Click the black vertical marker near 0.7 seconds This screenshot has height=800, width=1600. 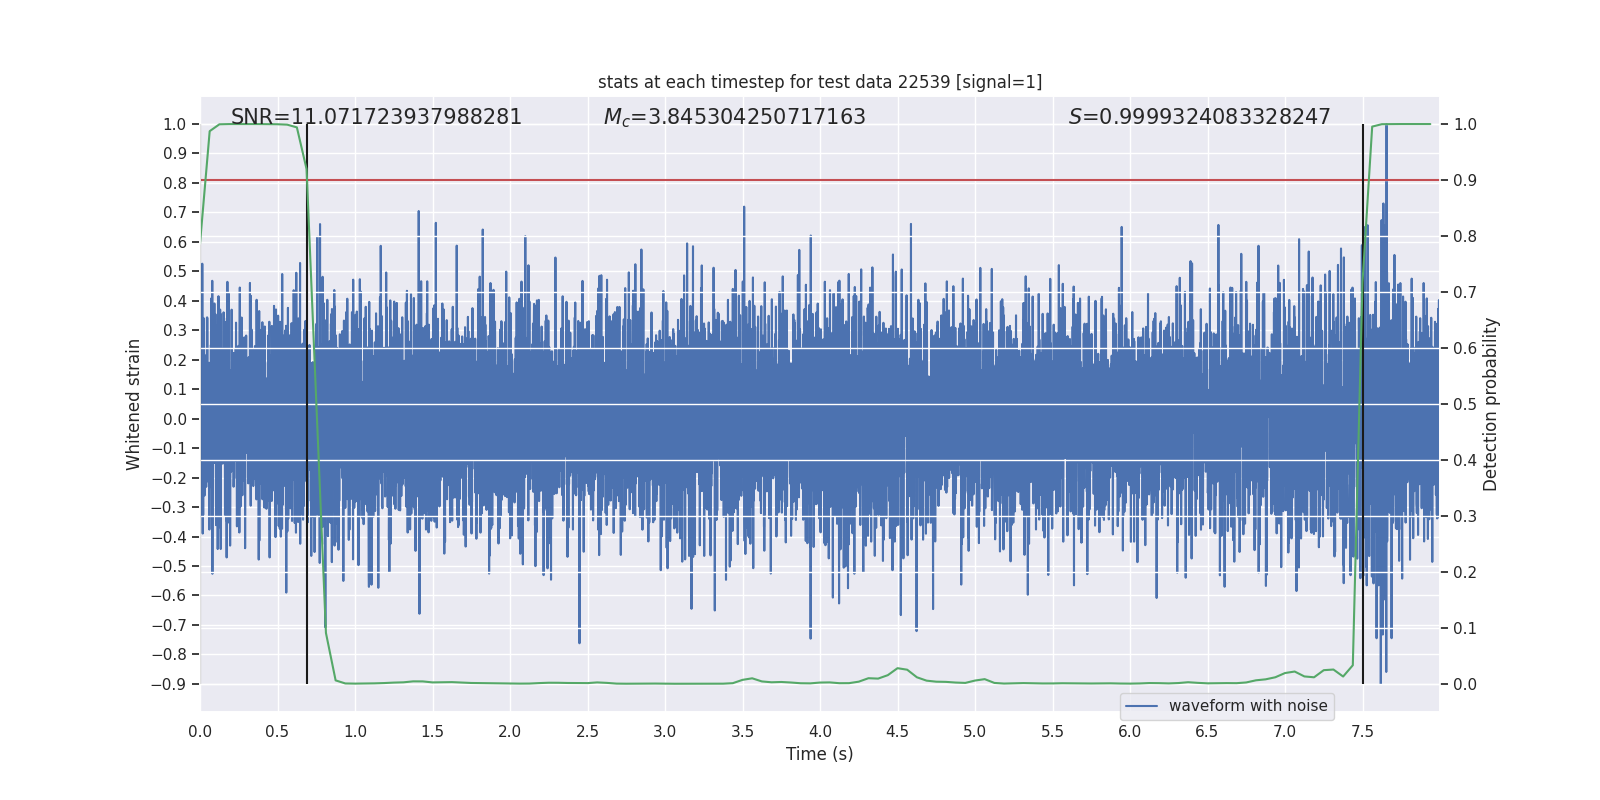307,404
